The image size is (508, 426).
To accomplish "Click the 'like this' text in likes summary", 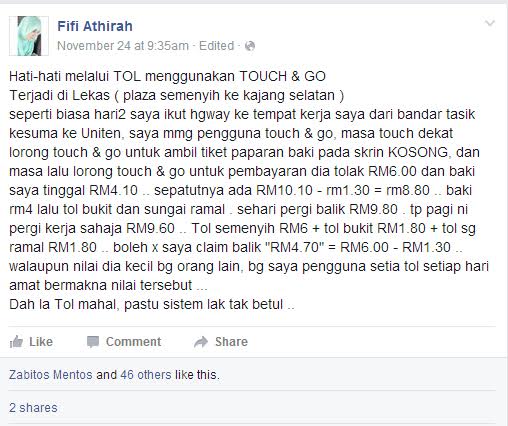I will coord(197,375).
